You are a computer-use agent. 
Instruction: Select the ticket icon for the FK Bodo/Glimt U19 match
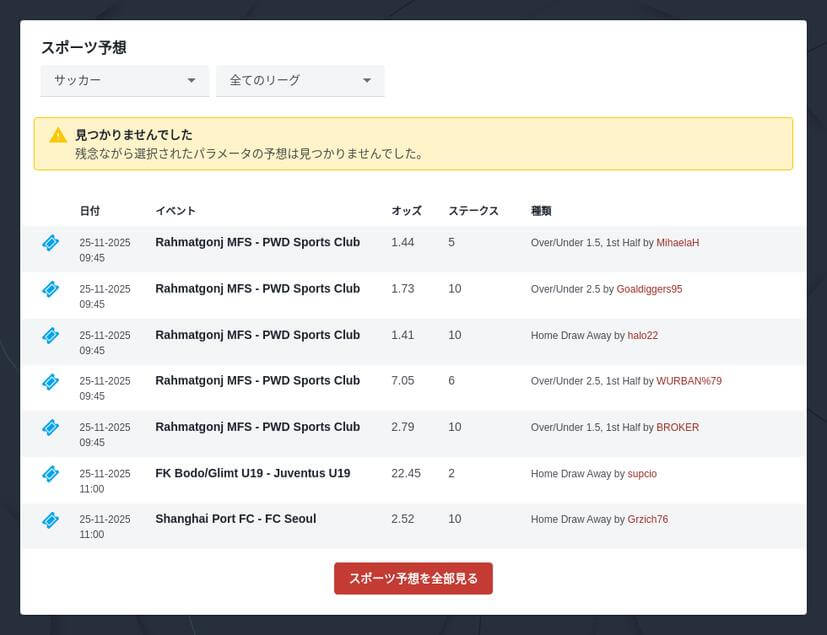[x=50, y=473]
